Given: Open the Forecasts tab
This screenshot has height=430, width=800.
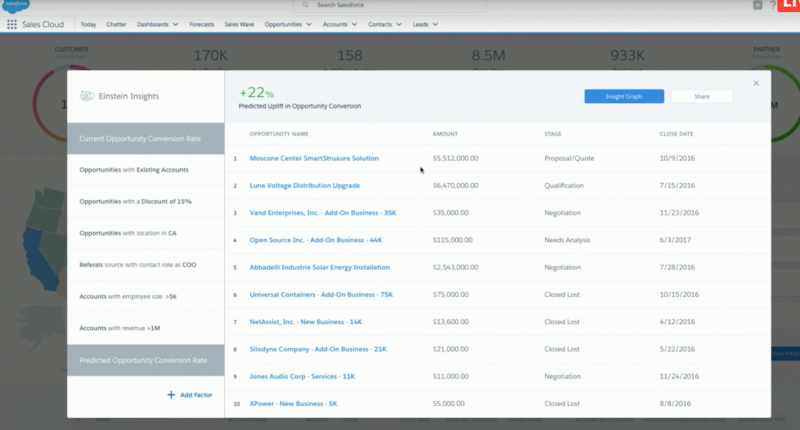Looking at the screenshot, I should click(x=202, y=24).
